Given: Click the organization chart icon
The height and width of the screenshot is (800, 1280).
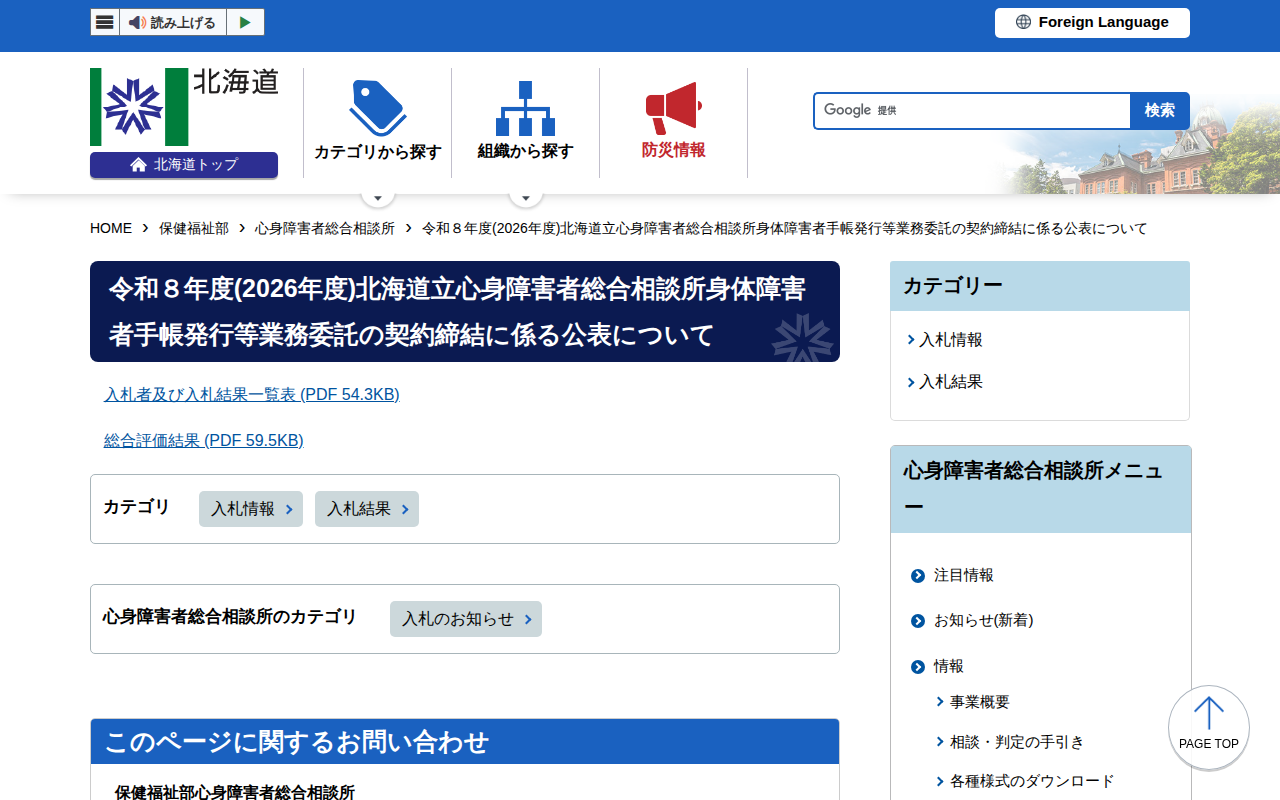Looking at the screenshot, I should coord(525,108).
